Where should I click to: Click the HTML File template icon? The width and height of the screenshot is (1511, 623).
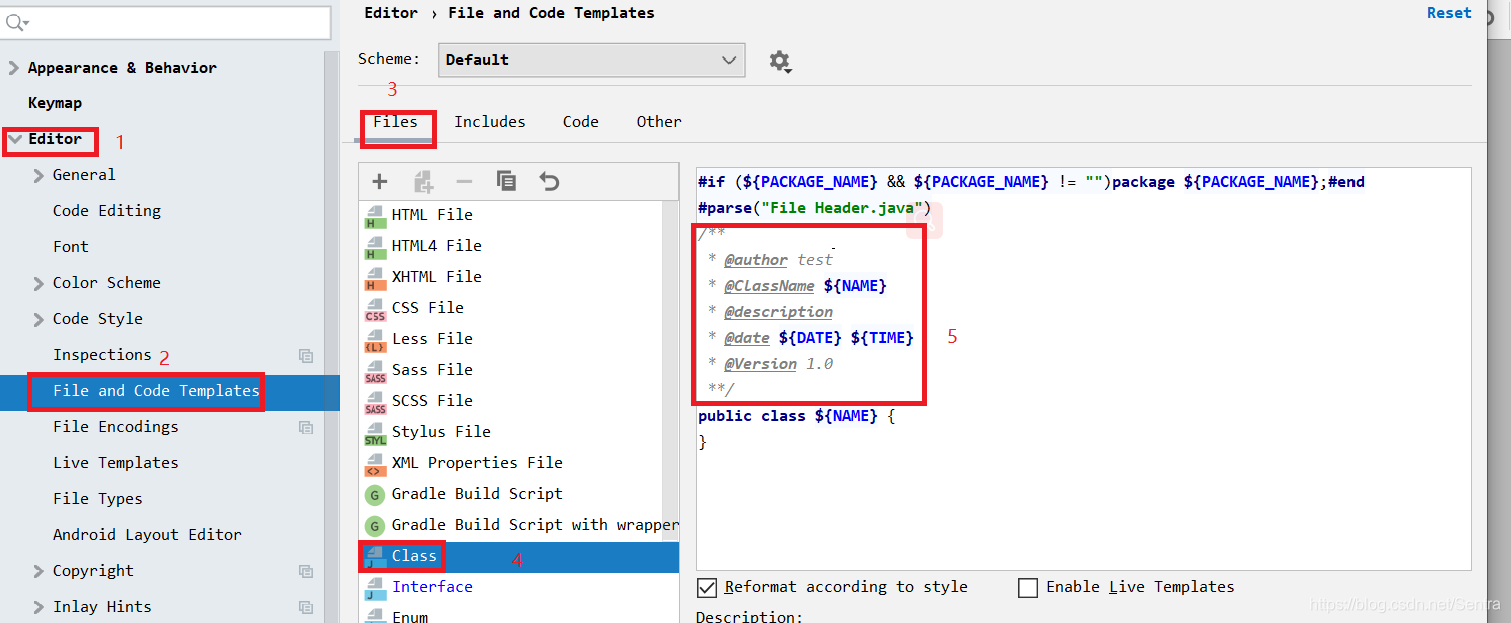(x=375, y=215)
